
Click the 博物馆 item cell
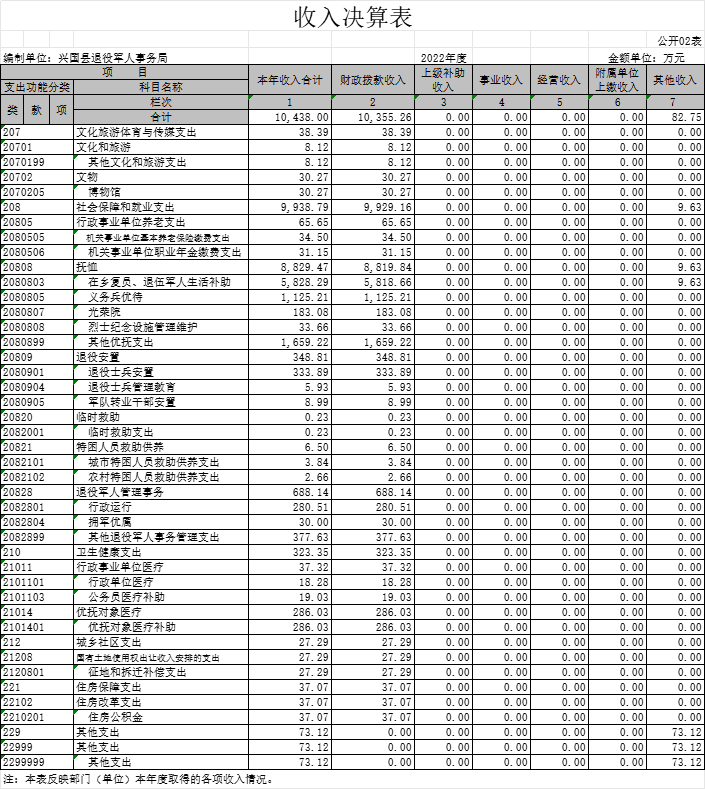(x=108, y=192)
